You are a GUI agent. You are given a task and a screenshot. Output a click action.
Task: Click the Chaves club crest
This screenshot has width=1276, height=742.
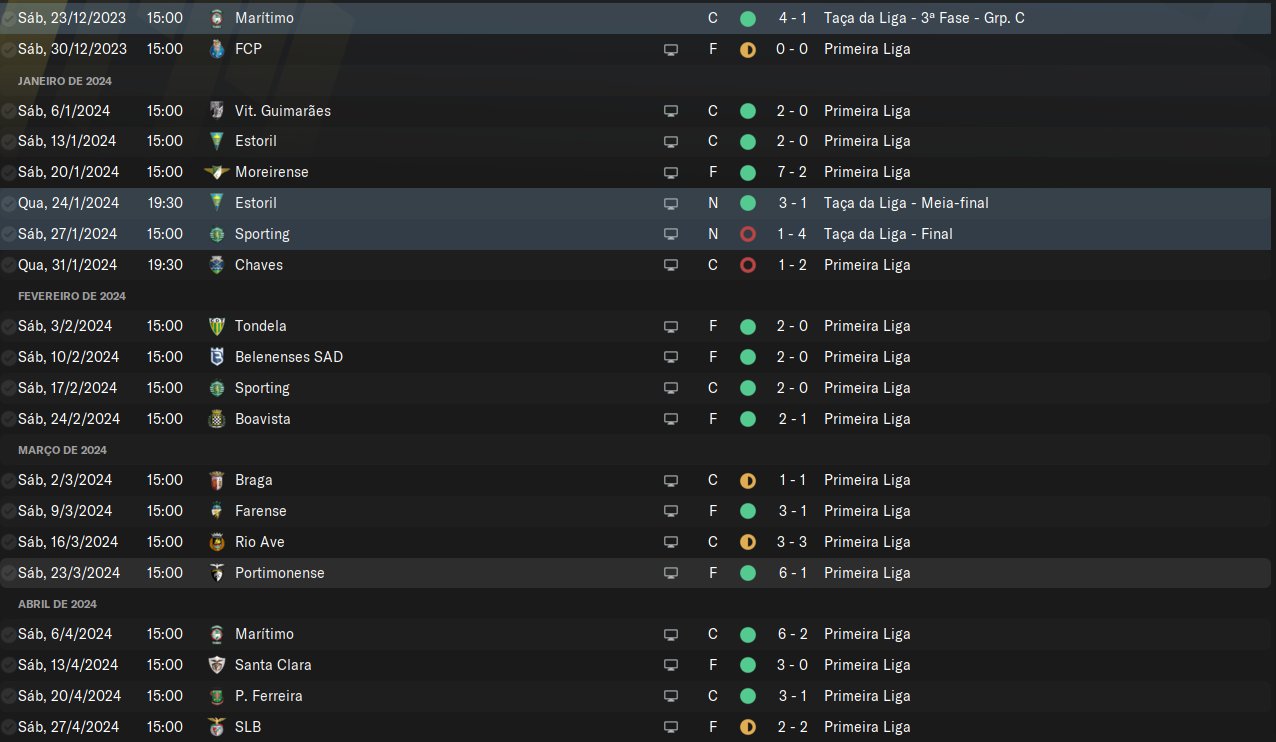[217, 265]
